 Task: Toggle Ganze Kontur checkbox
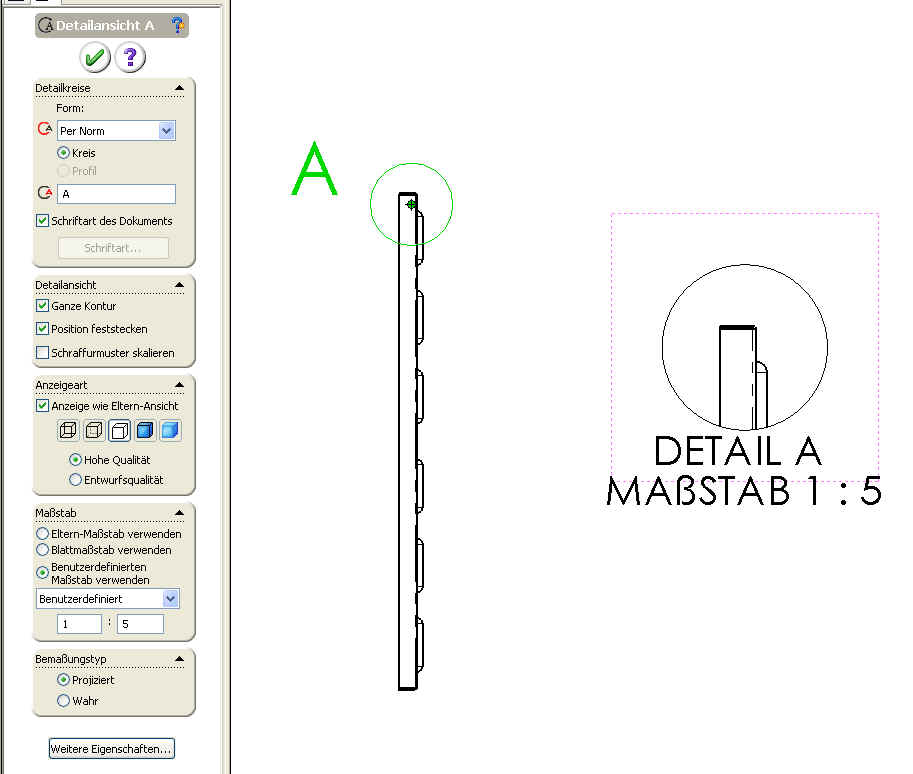click(x=43, y=306)
